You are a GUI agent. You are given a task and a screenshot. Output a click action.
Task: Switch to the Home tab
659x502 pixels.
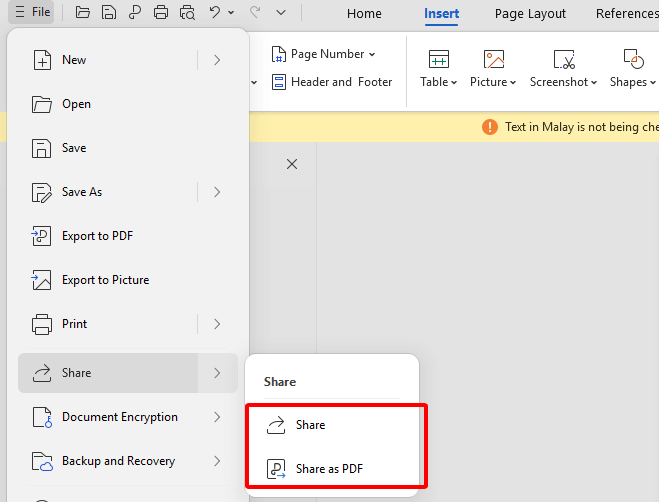click(x=364, y=14)
